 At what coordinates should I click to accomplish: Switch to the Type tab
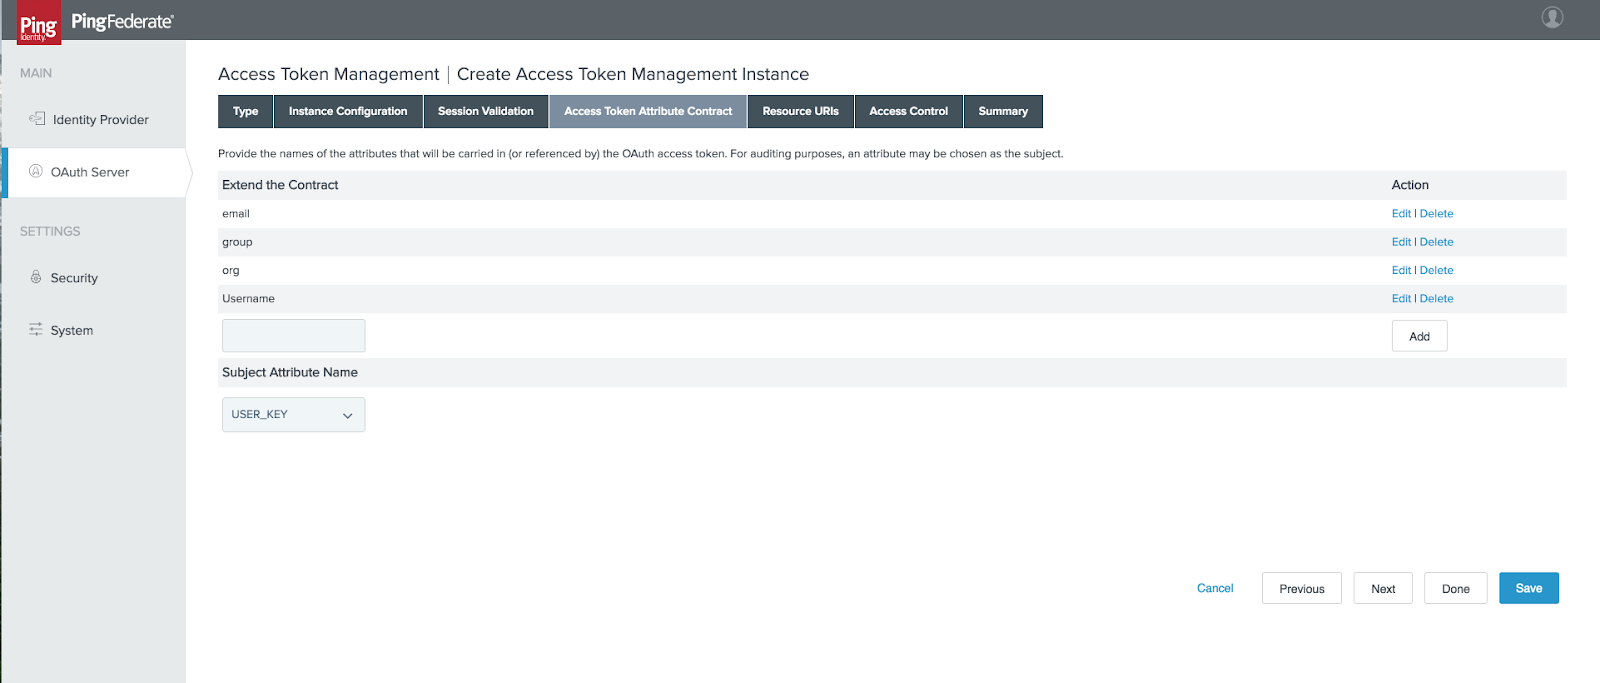245,111
